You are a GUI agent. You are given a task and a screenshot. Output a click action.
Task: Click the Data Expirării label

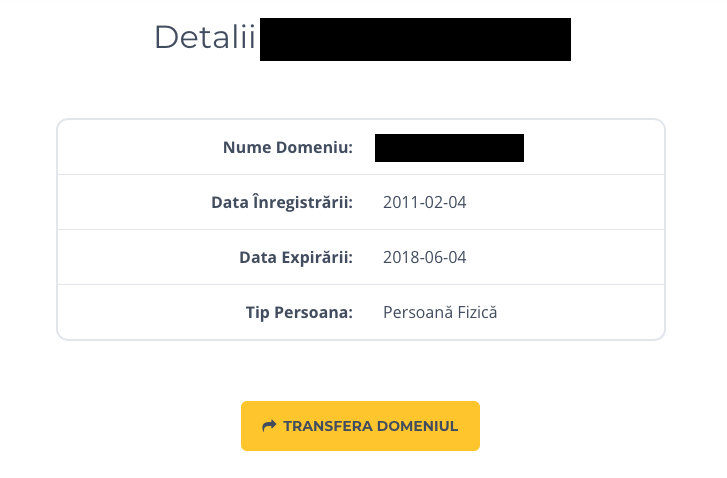pos(296,258)
